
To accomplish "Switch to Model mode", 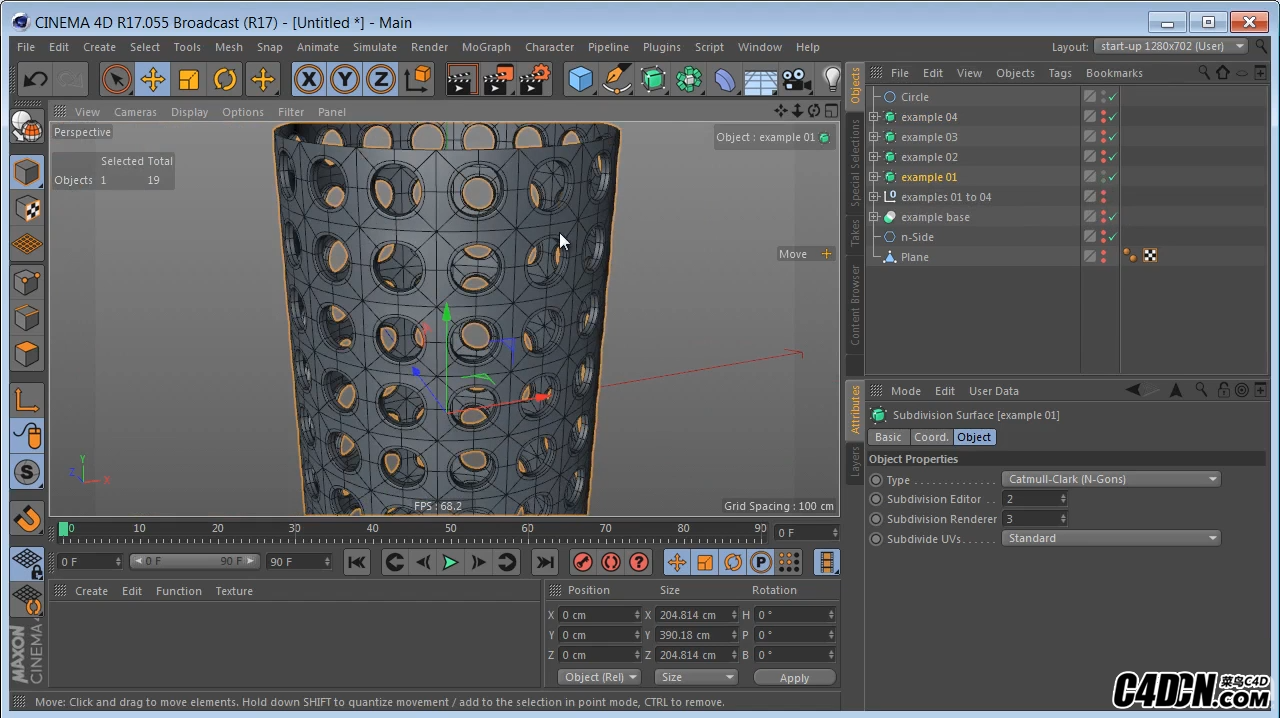I will pyautogui.click(x=27, y=172).
